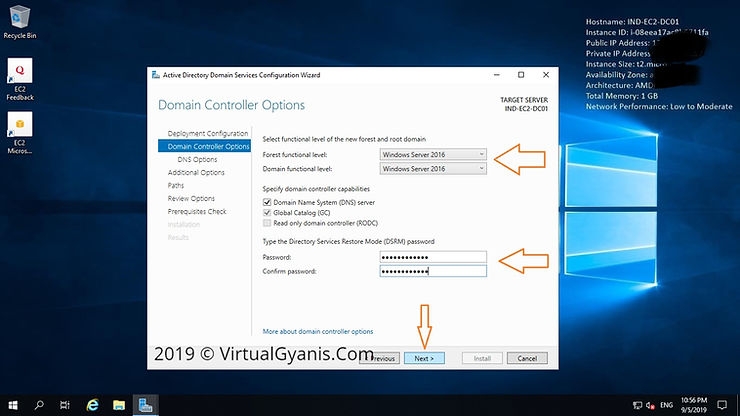Go to Deployment Configuration step
Screen dimensions: 740x416
tap(208, 133)
